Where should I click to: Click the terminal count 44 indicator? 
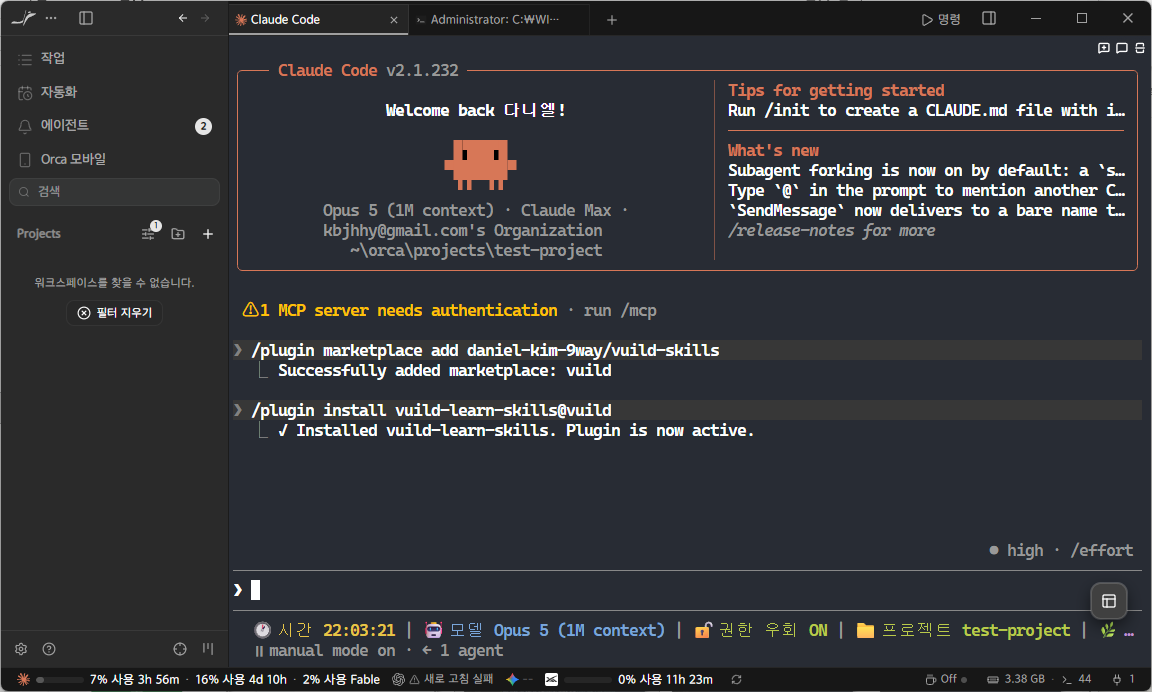pos(1076,680)
